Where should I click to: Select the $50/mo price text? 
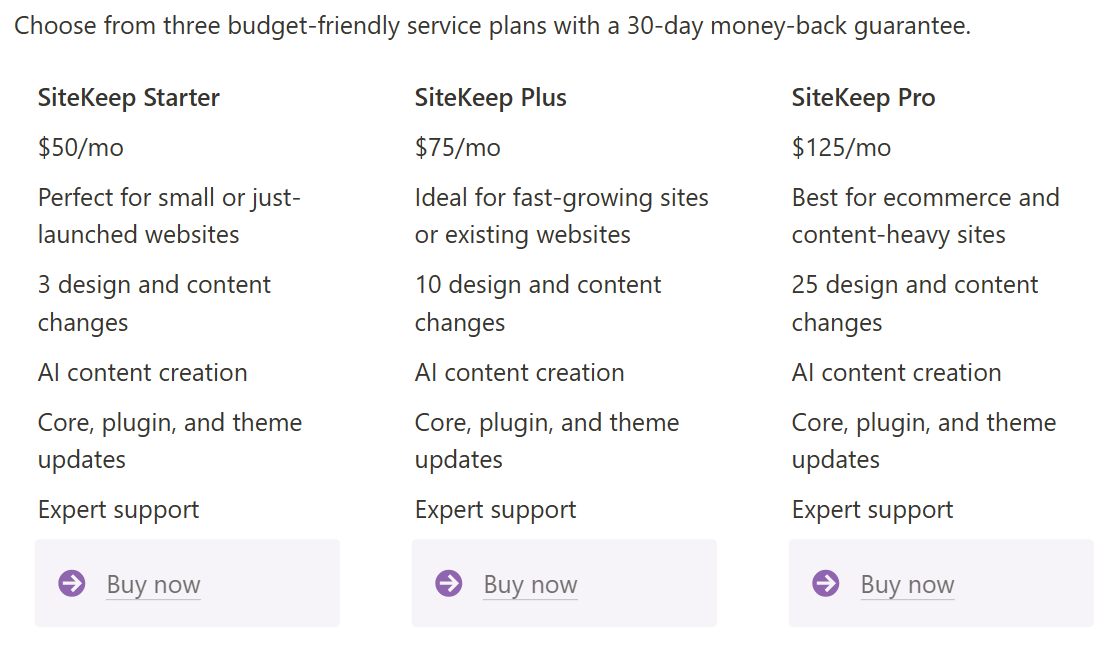[x=80, y=147]
